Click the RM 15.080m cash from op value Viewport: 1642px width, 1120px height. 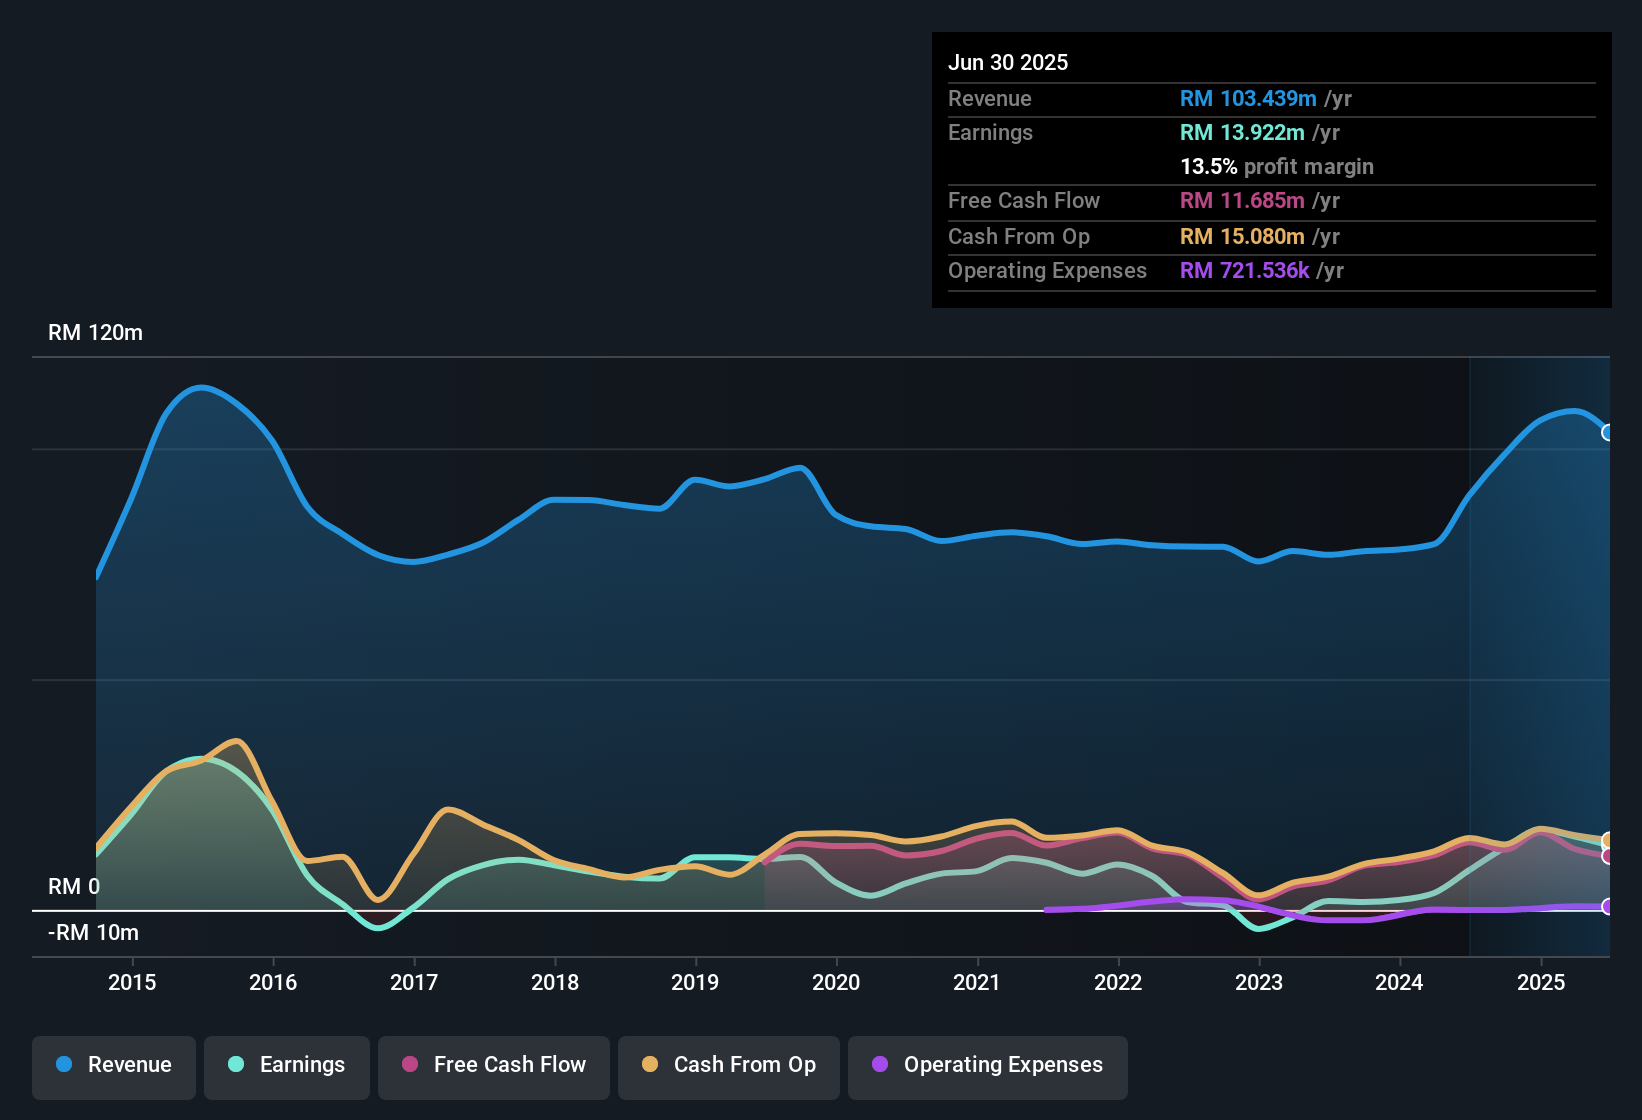pos(1242,236)
